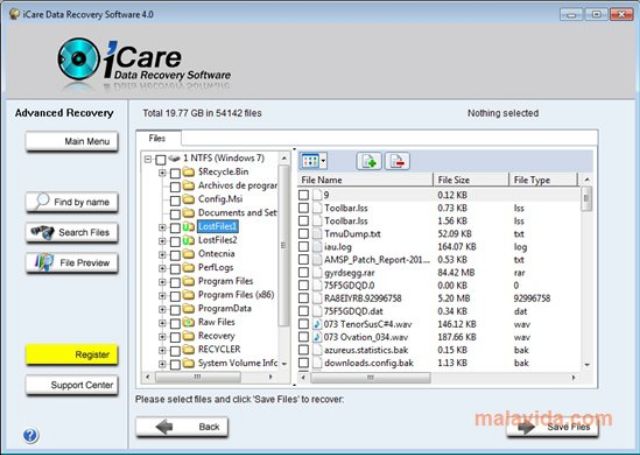
Task: Click the help question mark icon
Action: click(30, 436)
